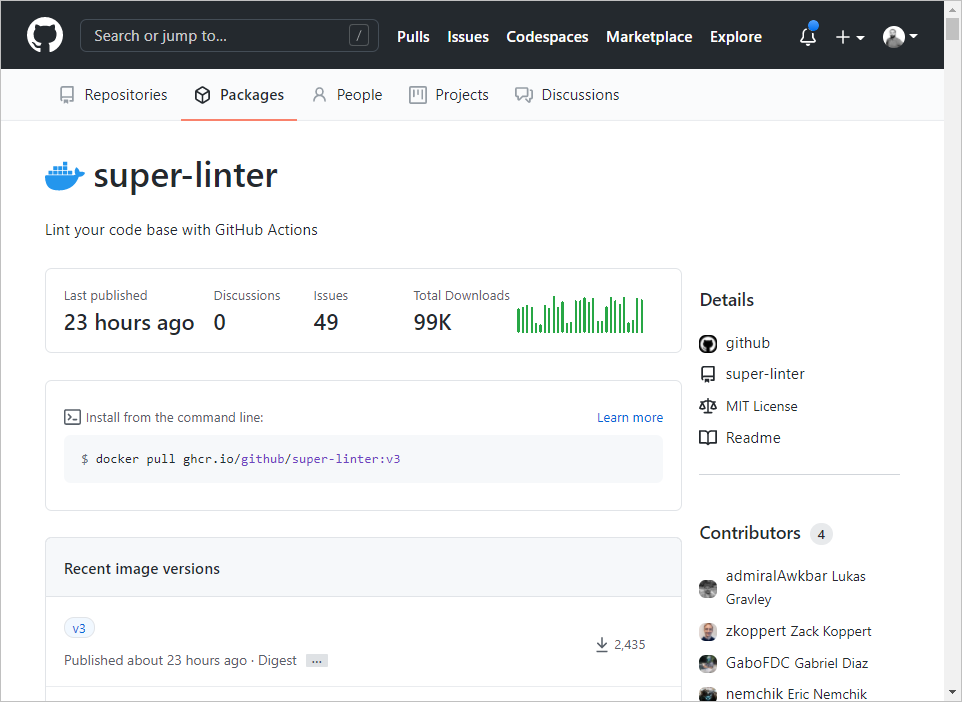Click the scrollbar down arrow
962x702 pixels.
[953, 693]
